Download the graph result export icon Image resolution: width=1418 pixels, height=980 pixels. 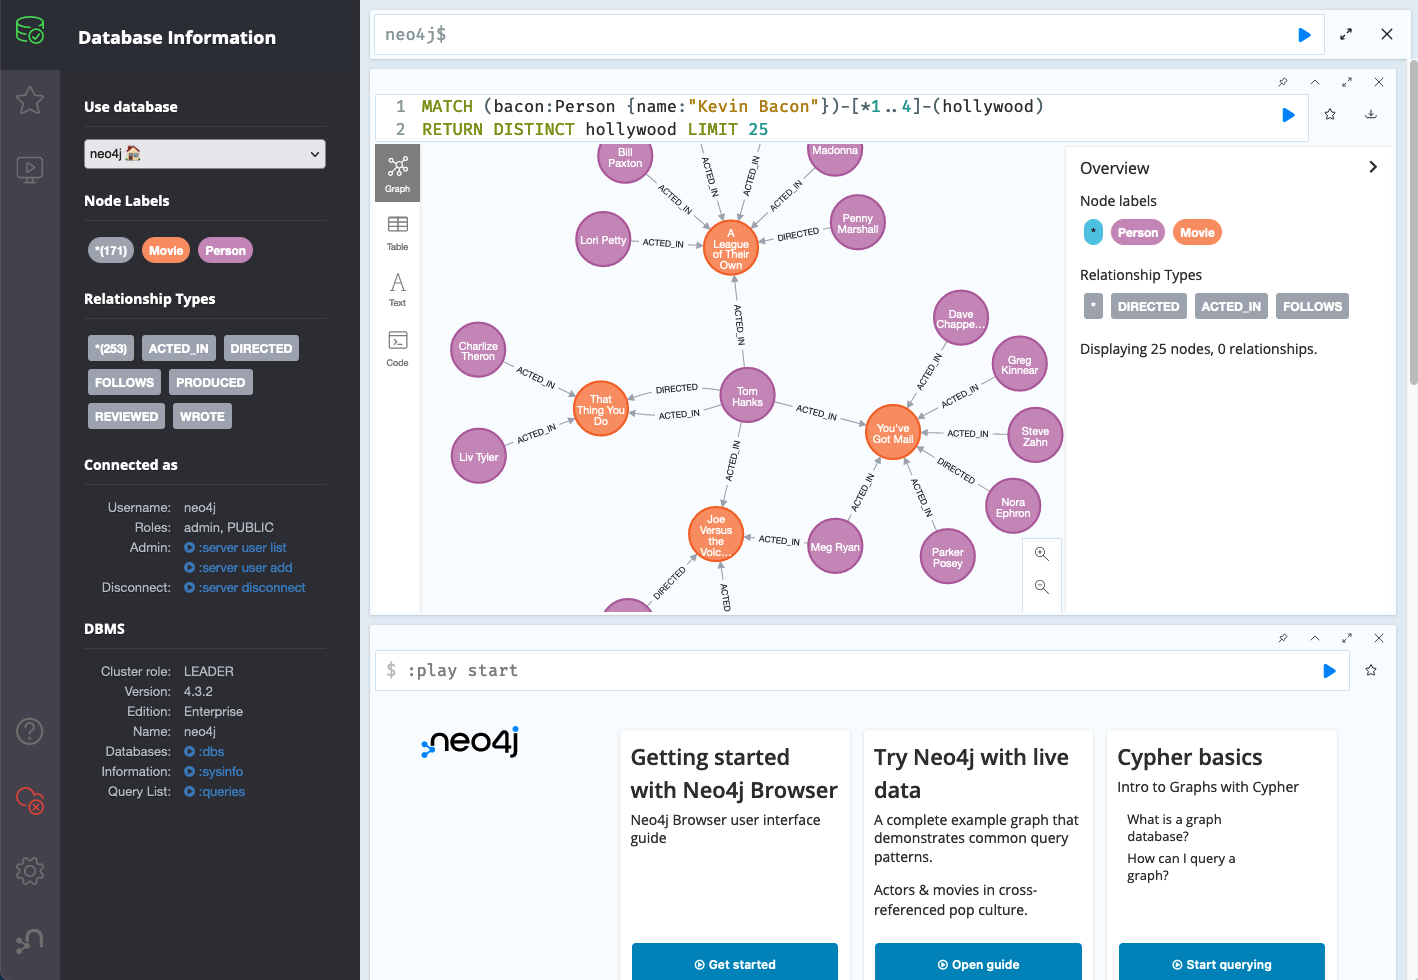pyautogui.click(x=1371, y=114)
